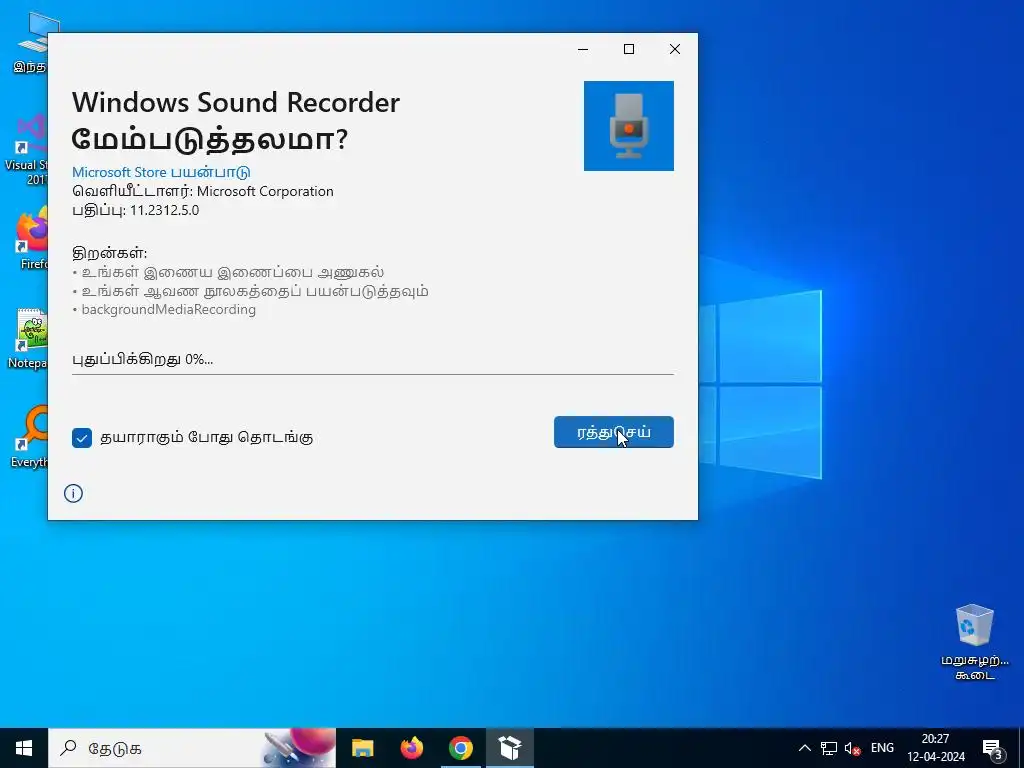The image size is (1024, 768).
Task: Close the installer window
Action: (x=675, y=49)
